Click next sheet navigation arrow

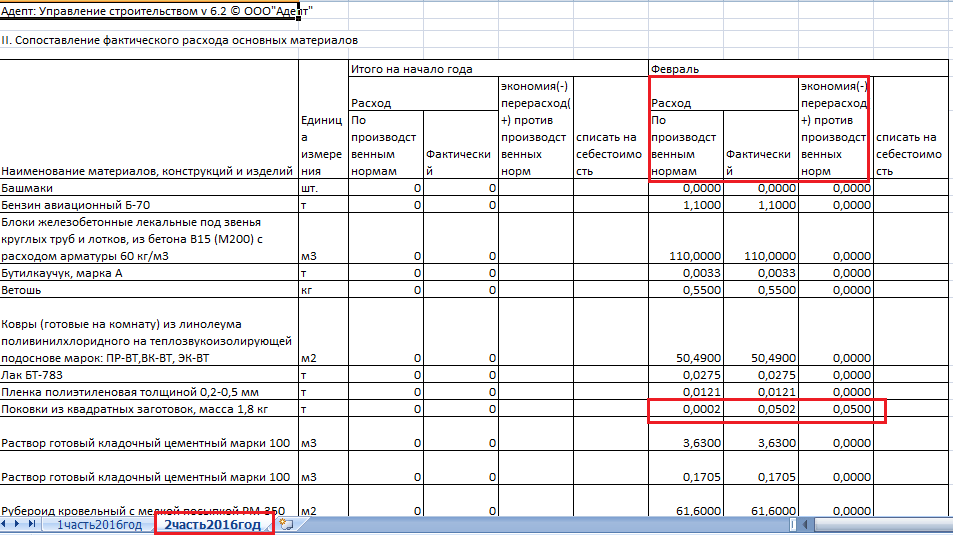click(x=17, y=523)
